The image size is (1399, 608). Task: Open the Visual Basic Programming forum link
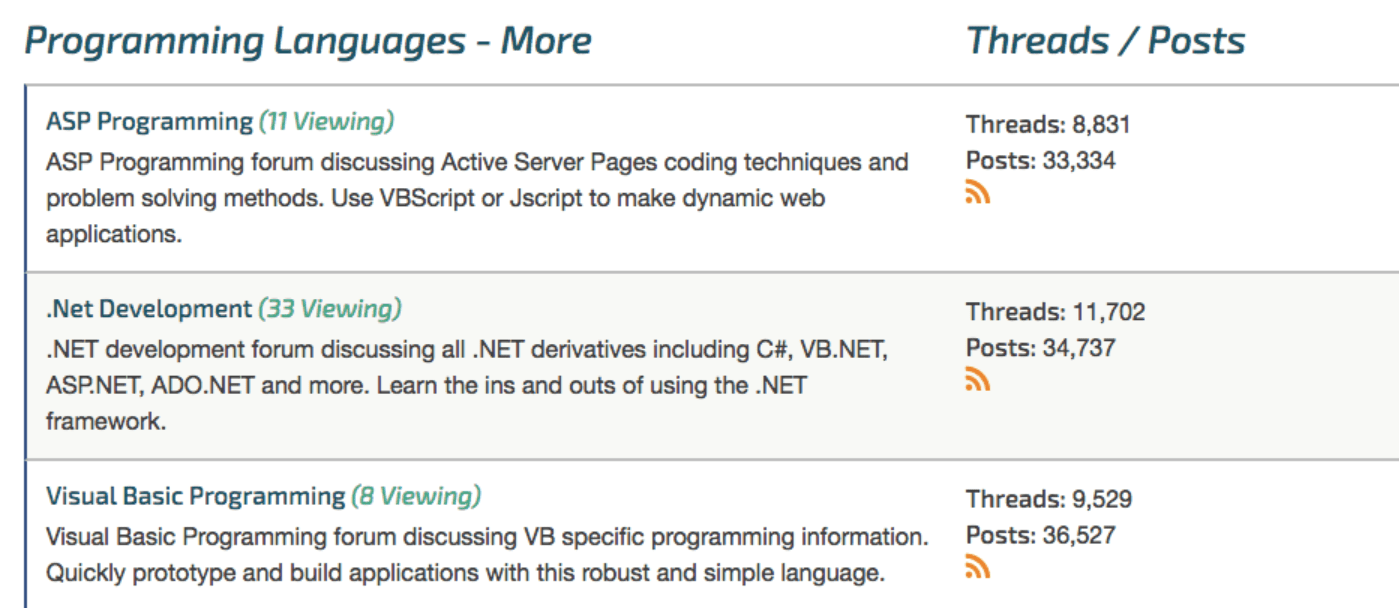point(195,496)
